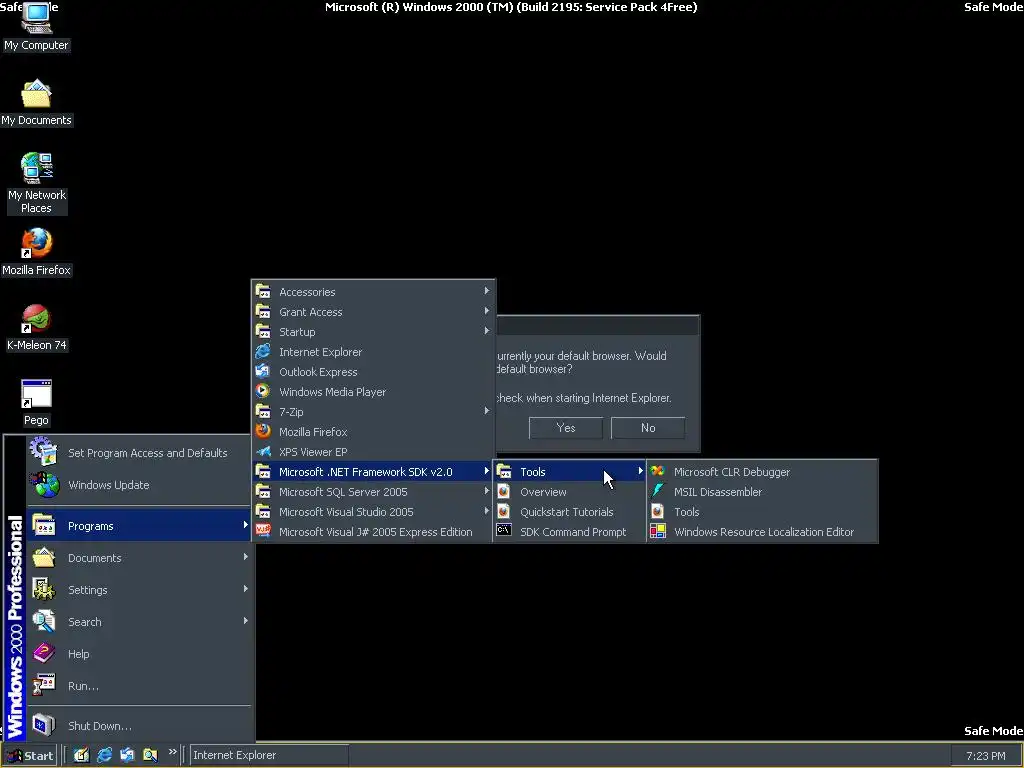Image resolution: width=1024 pixels, height=768 pixels.
Task: Expand the Grant Access program folder
Action: point(373,312)
